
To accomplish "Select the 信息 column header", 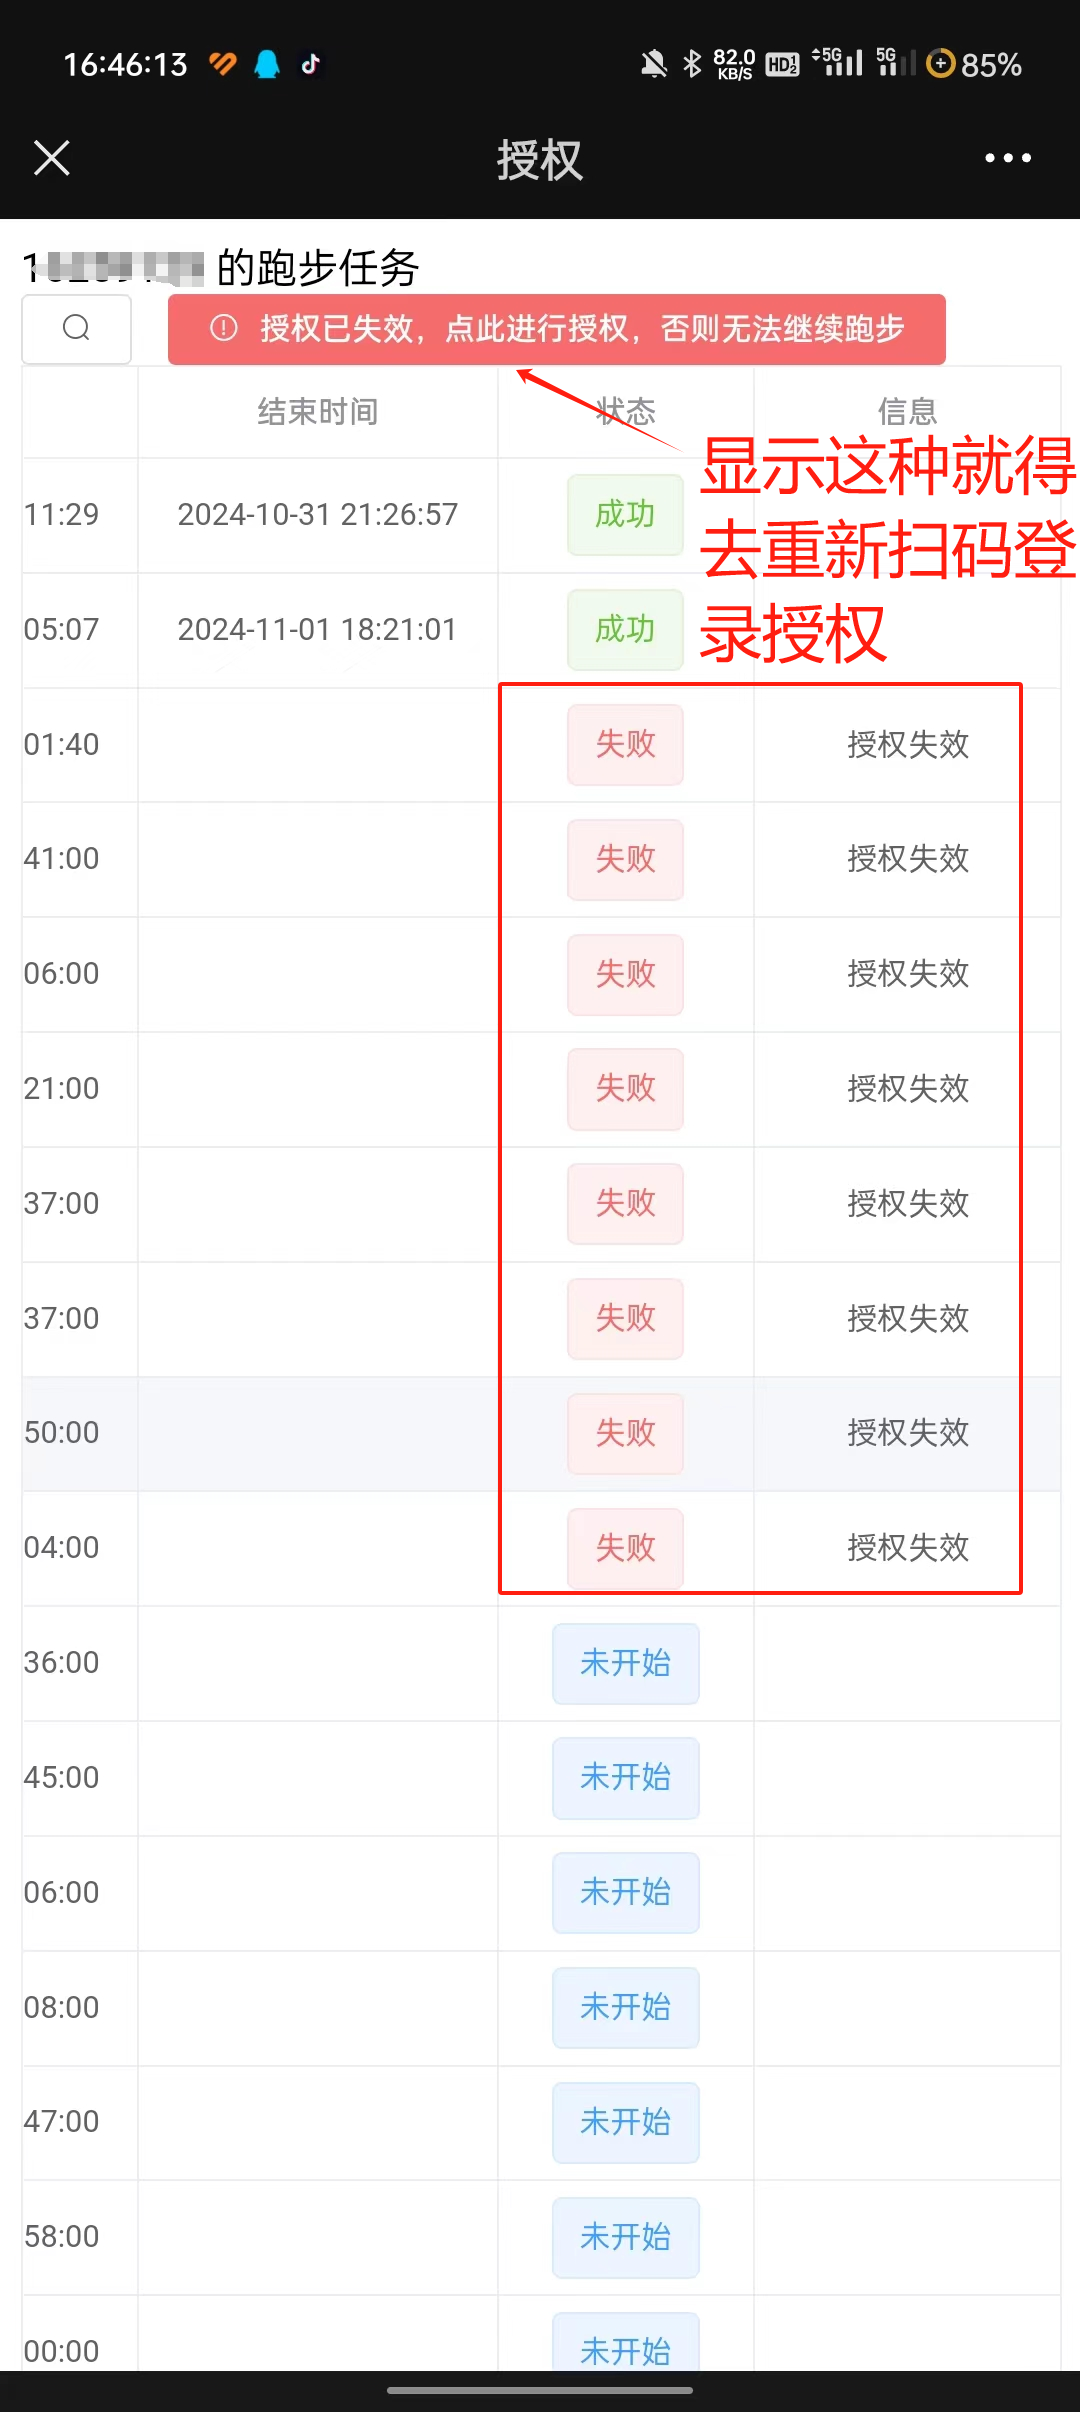I will point(908,411).
